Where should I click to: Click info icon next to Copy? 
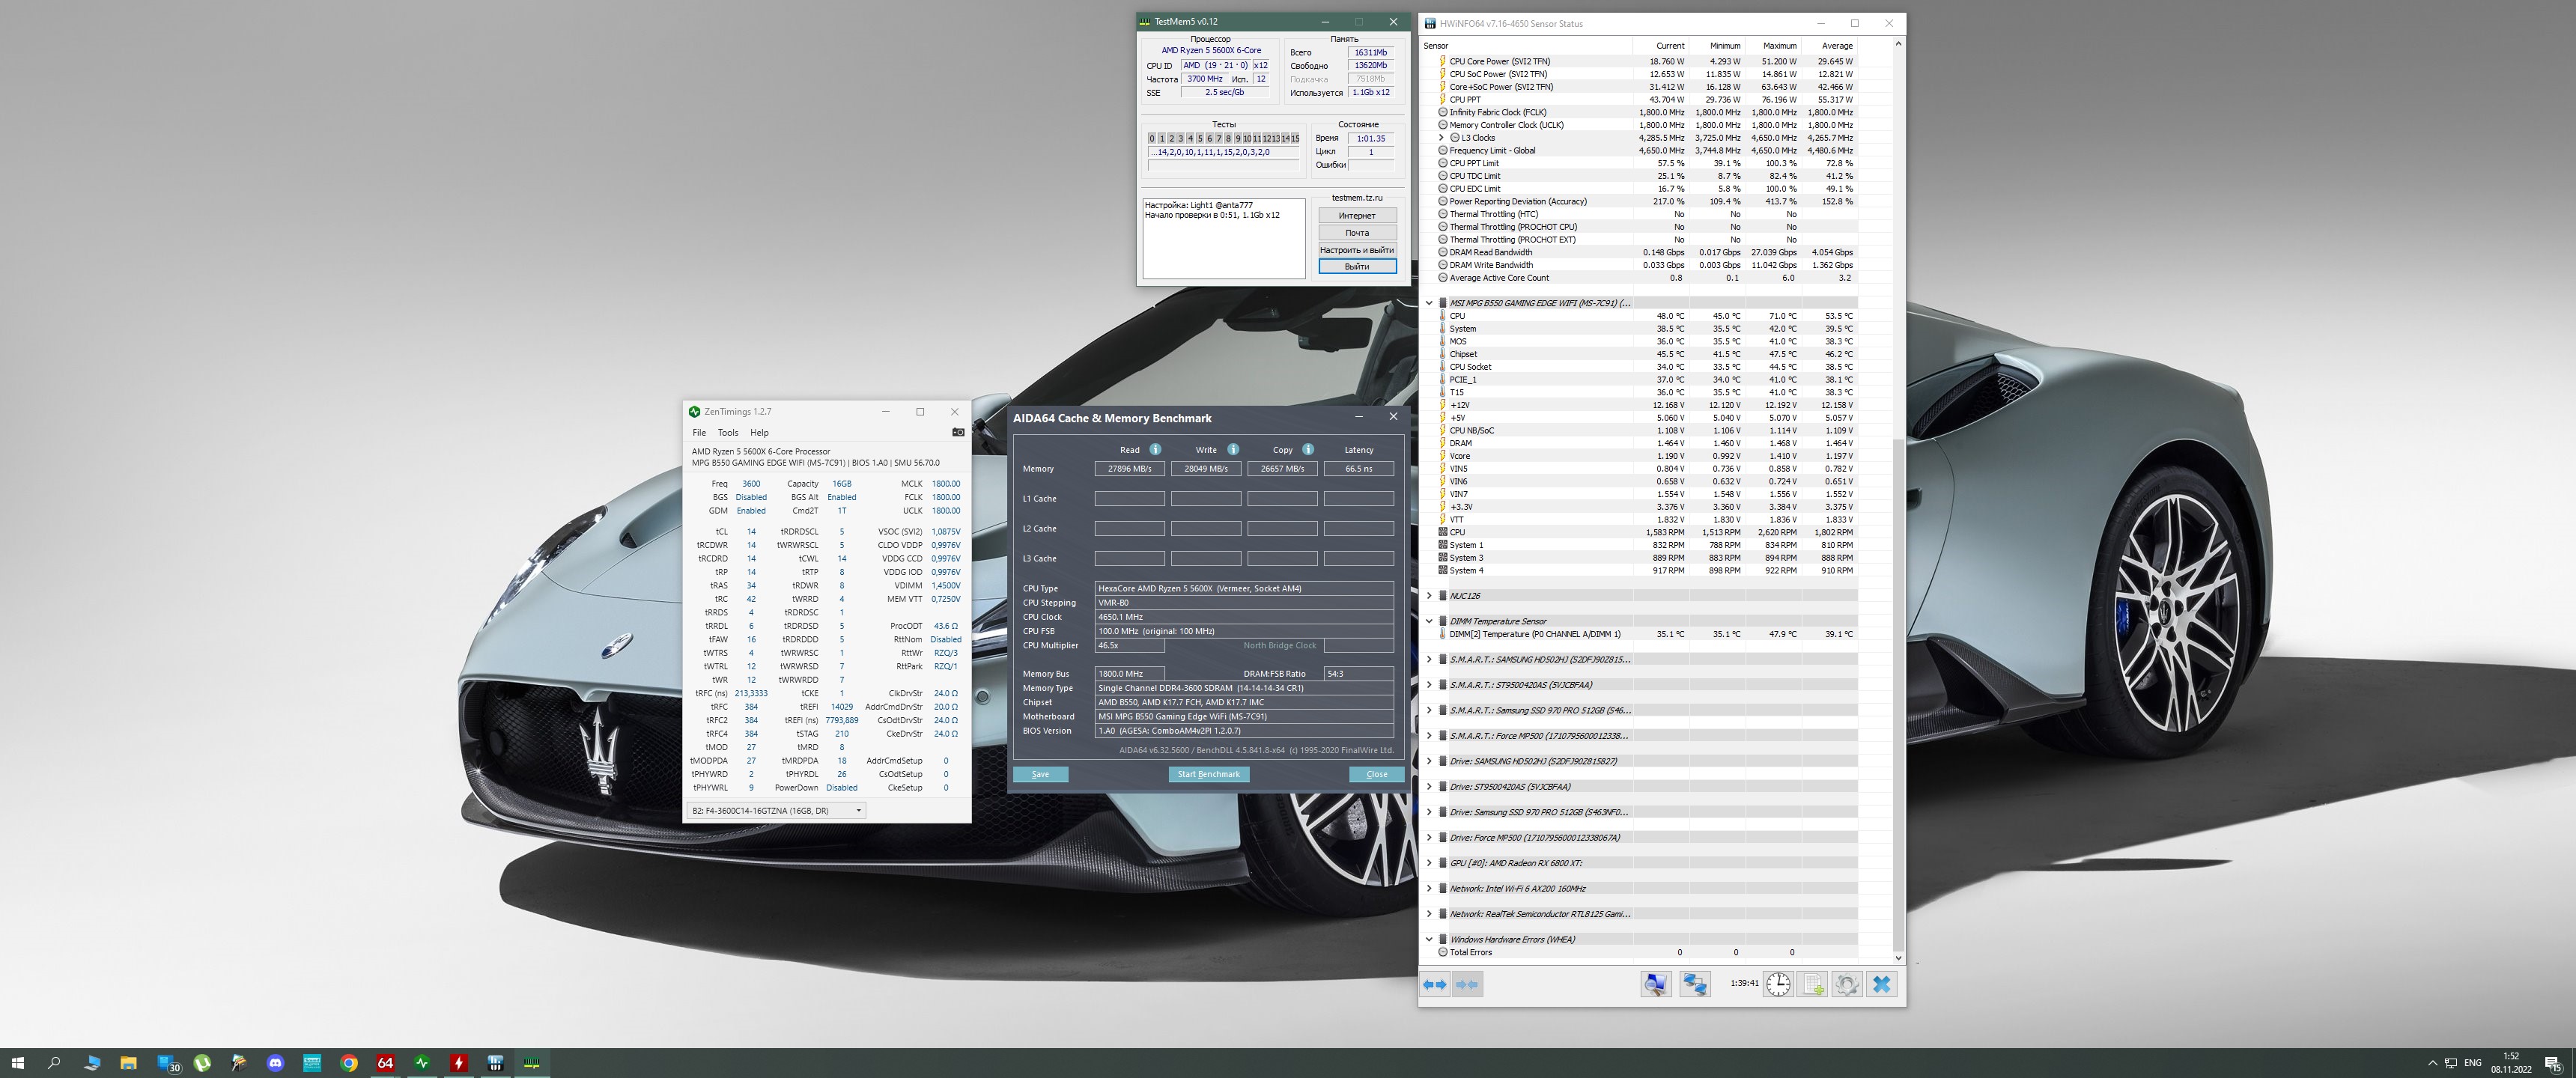1308,450
